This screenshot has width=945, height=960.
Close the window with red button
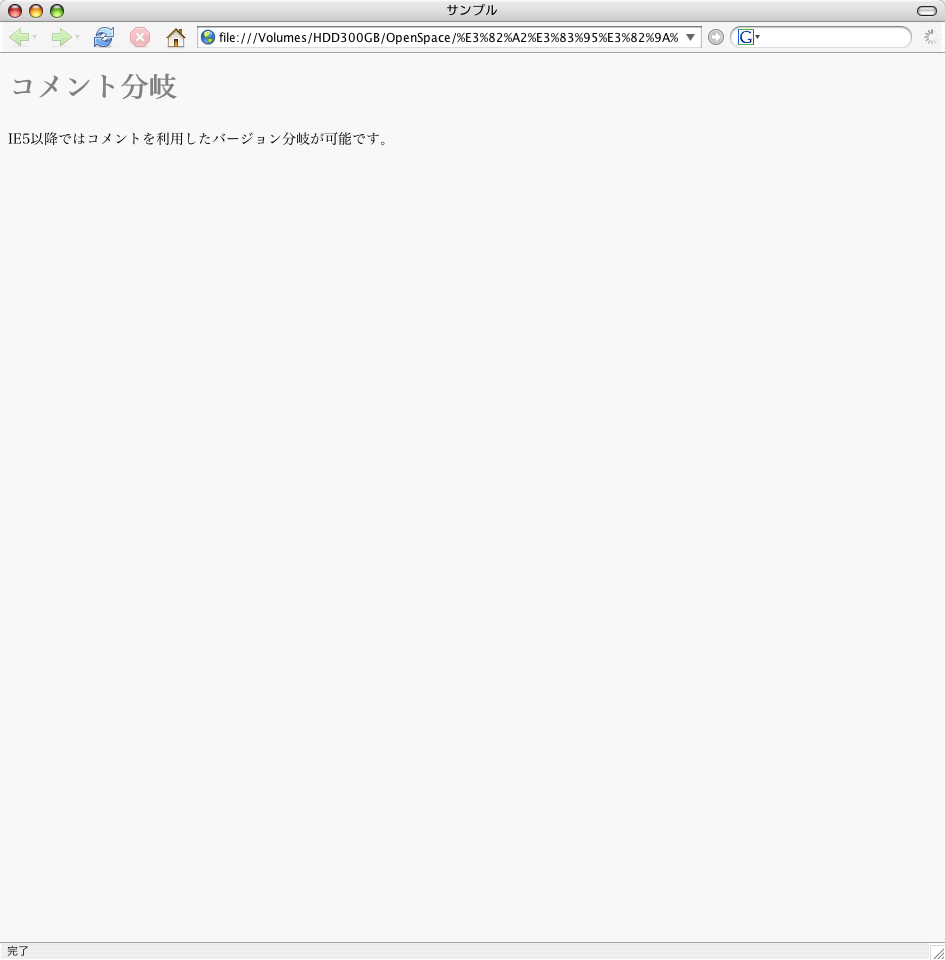15,11
